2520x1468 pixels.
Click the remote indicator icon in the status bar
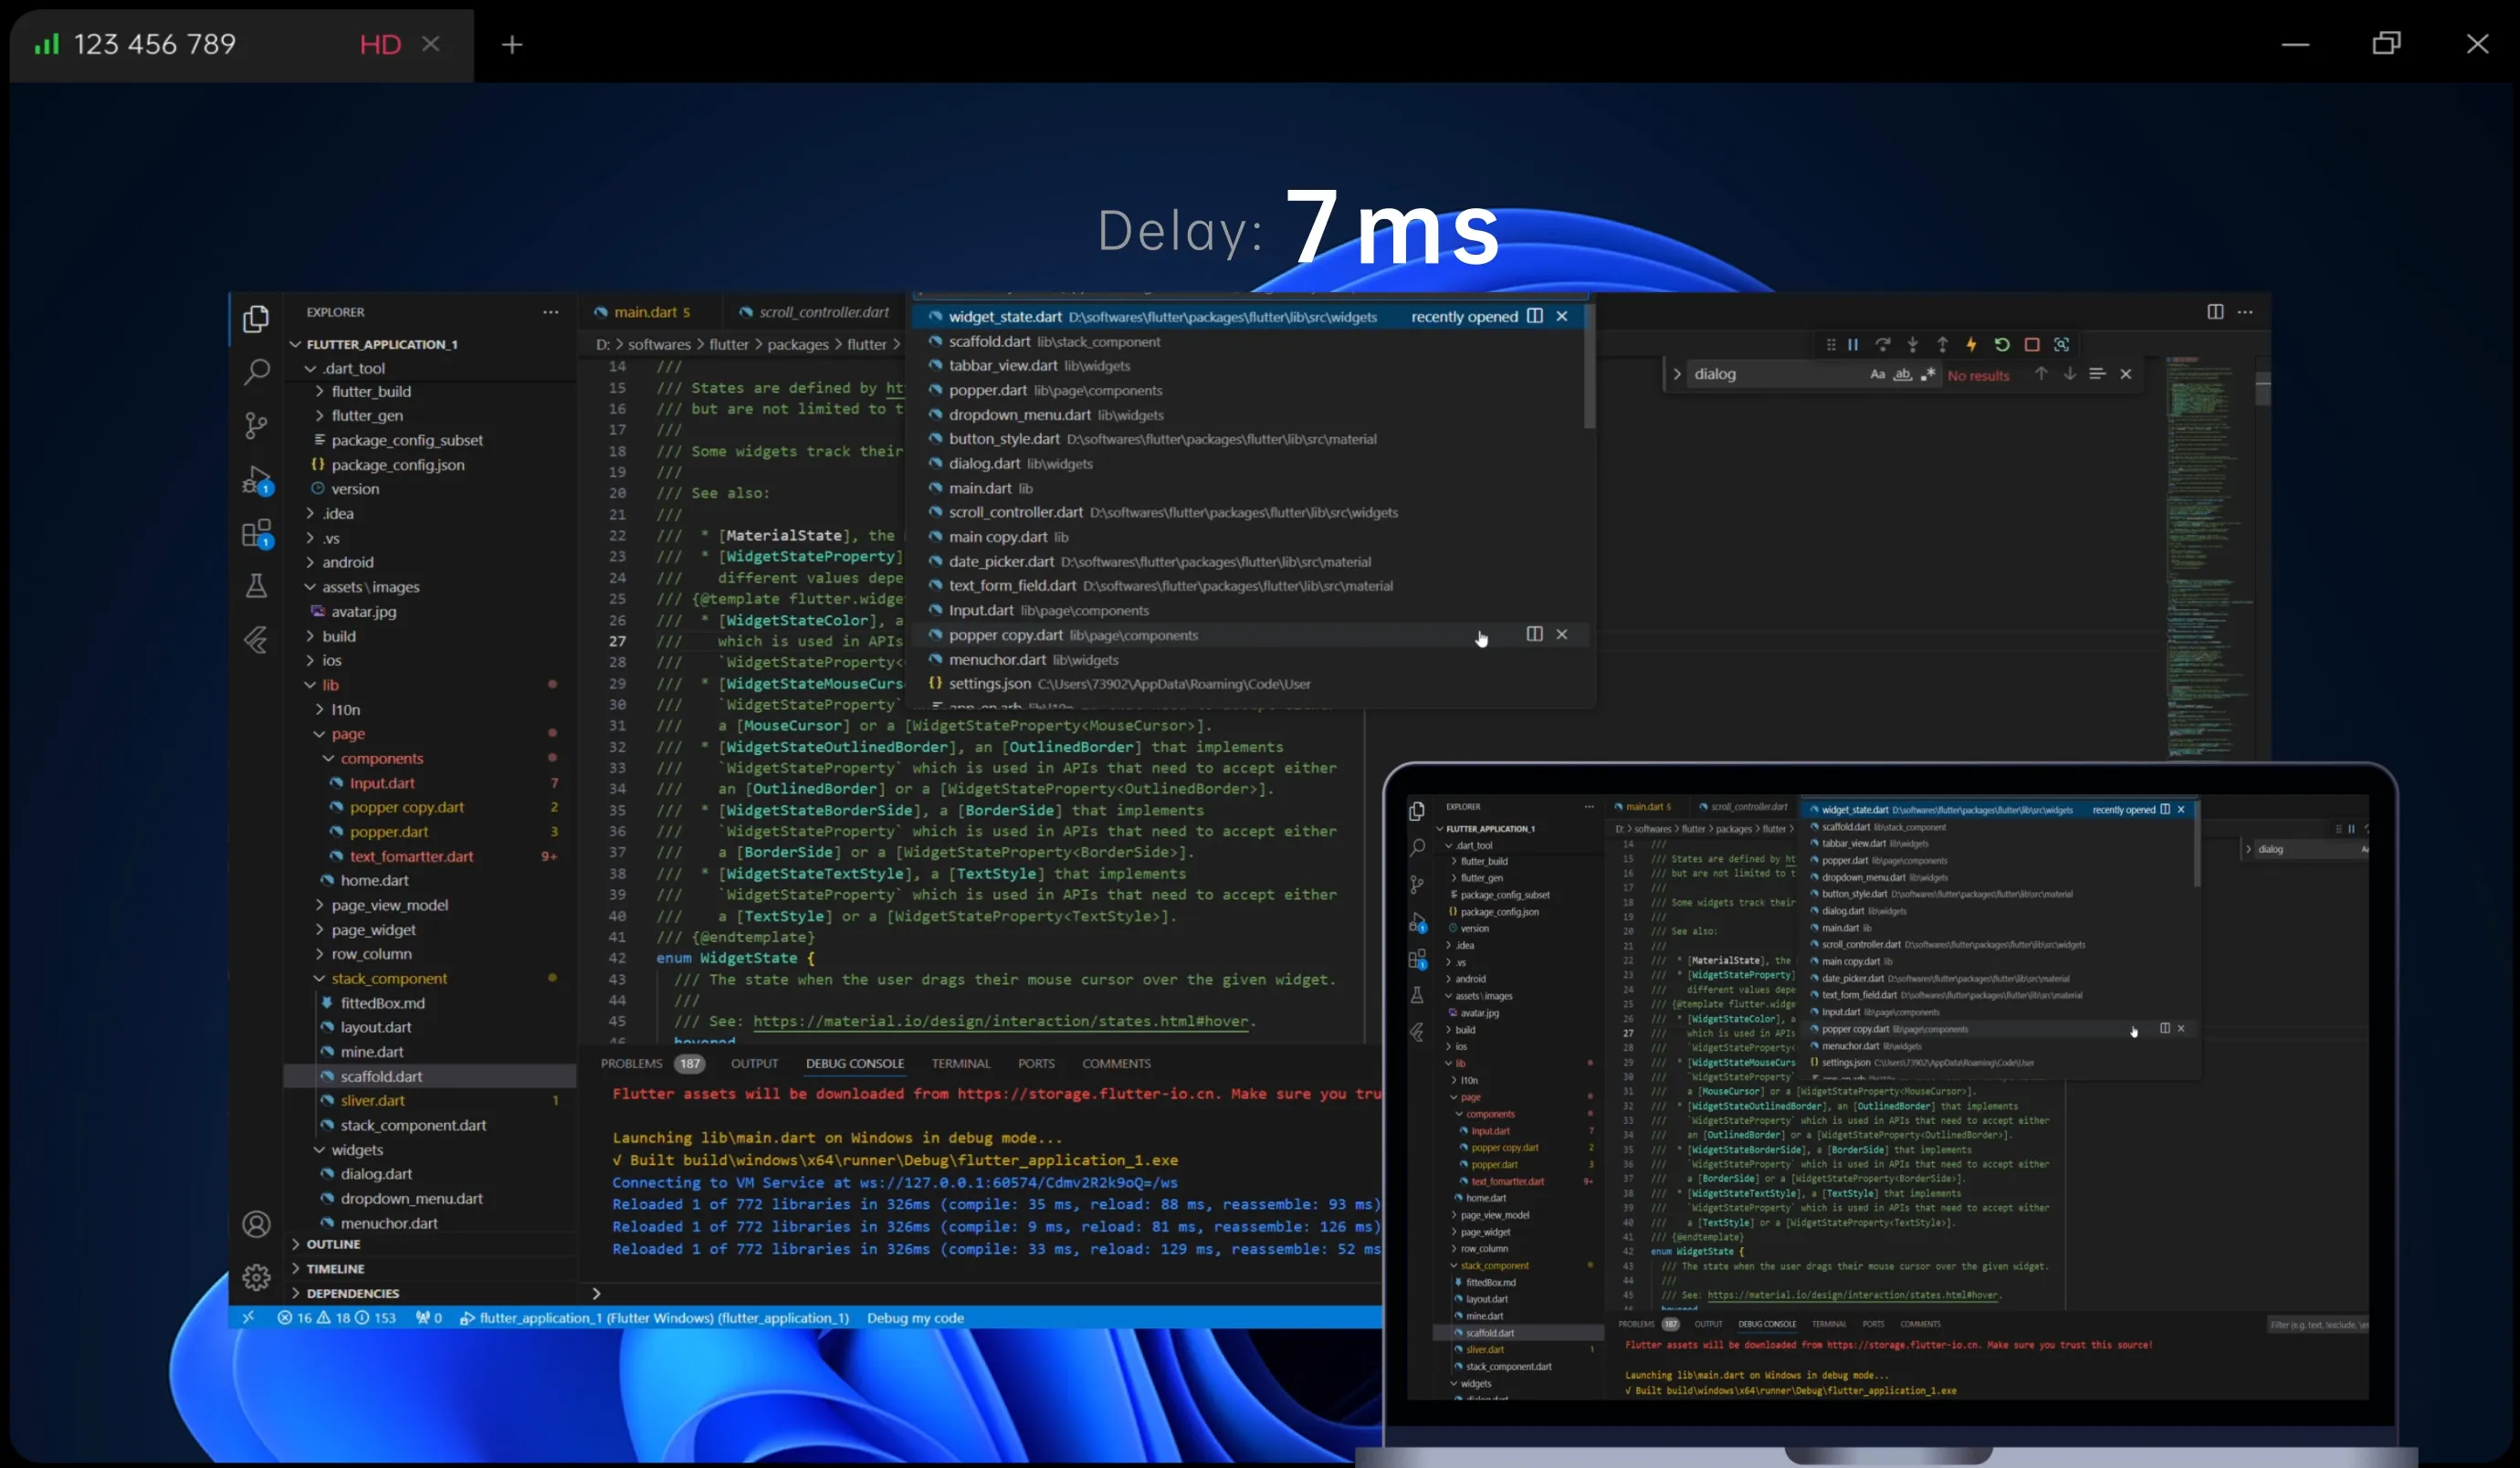248,1318
